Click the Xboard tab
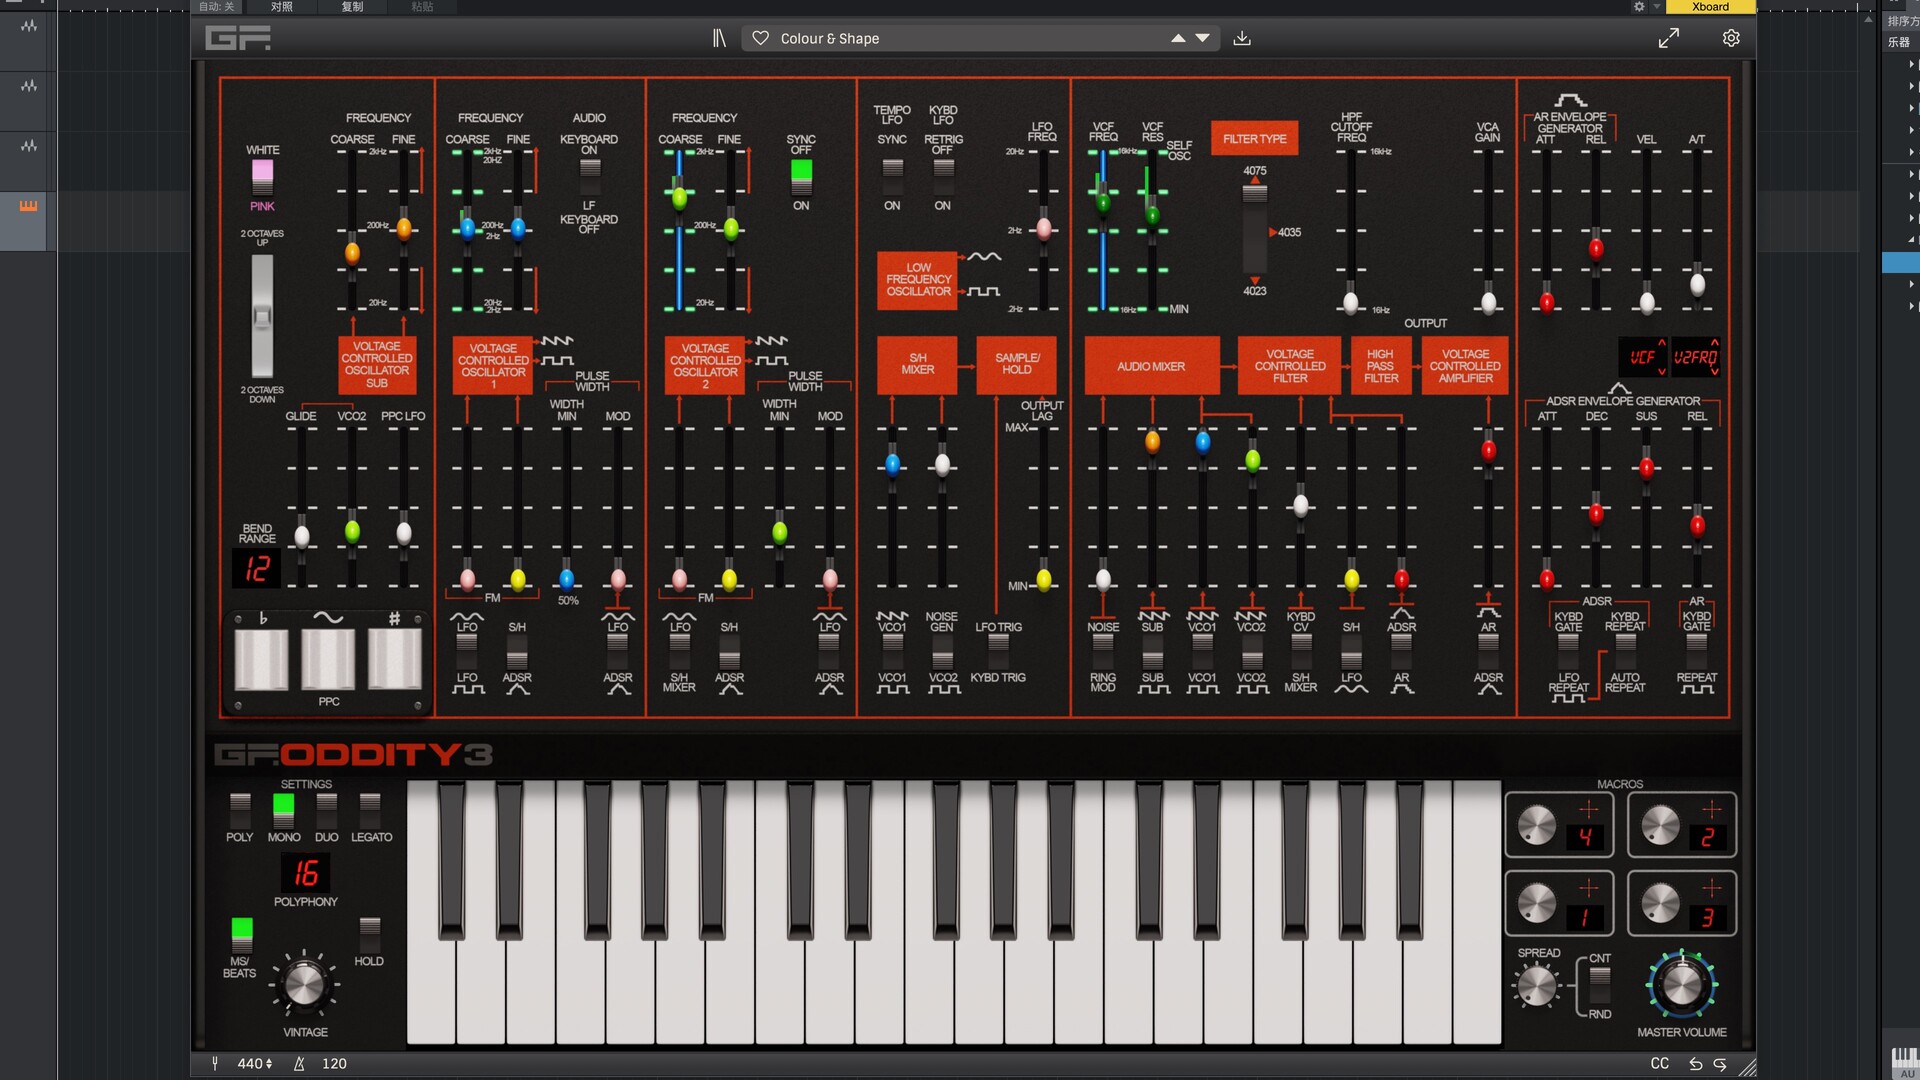This screenshot has width=1920, height=1080. point(1710,7)
